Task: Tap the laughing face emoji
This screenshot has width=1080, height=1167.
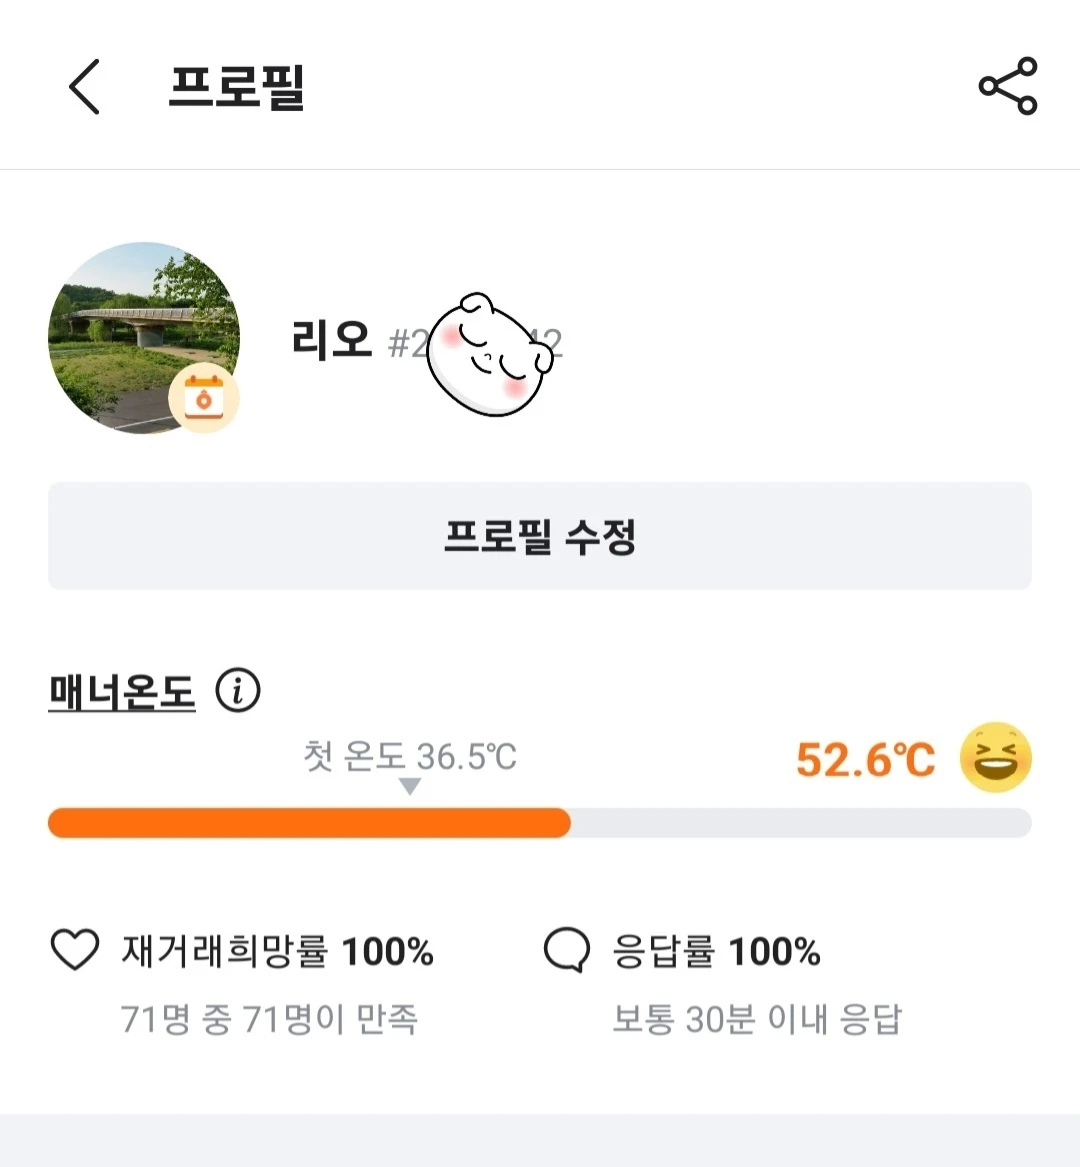Action: click(995, 758)
